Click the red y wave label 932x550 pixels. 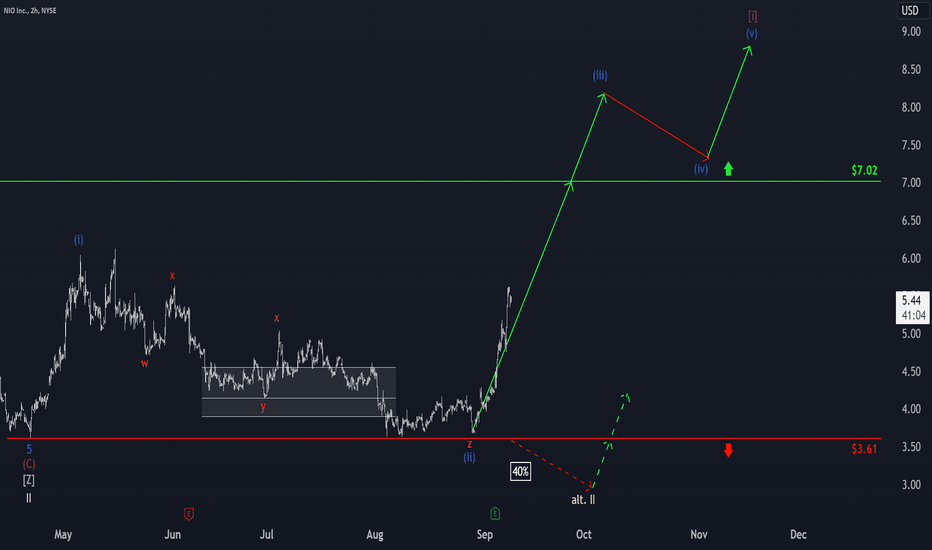pos(263,407)
